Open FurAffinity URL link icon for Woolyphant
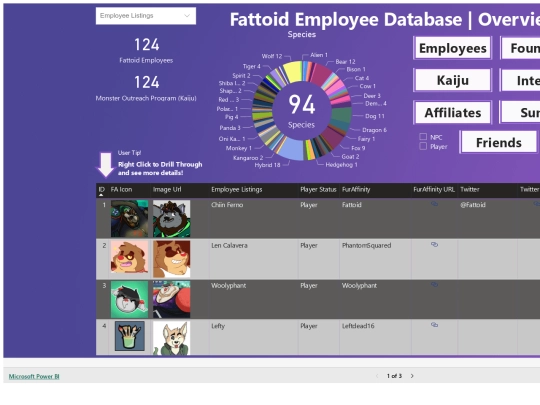This screenshot has height=405, width=540. click(434, 284)
